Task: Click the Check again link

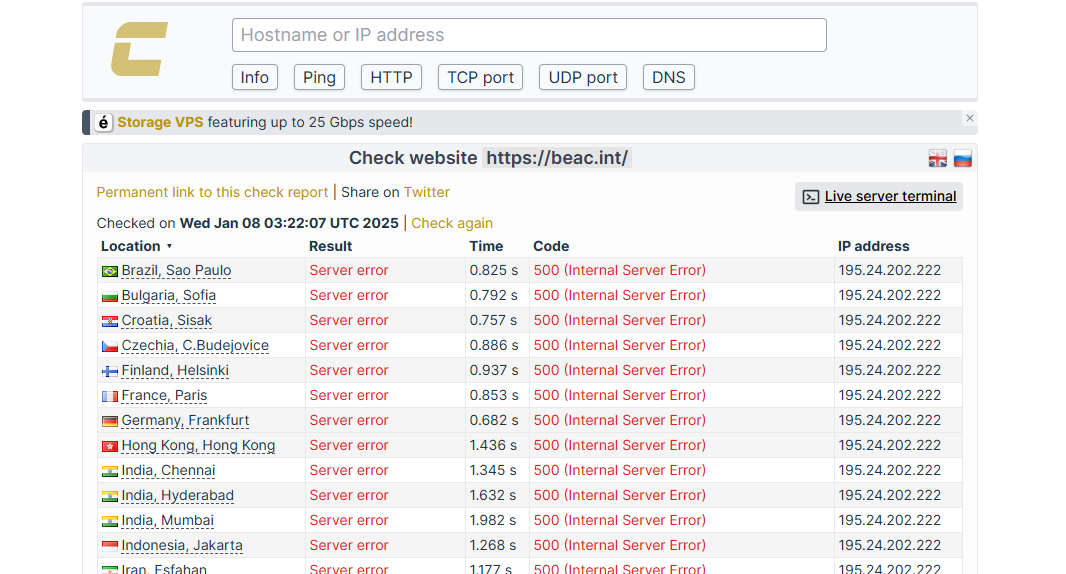Action: tap(452, 223)
